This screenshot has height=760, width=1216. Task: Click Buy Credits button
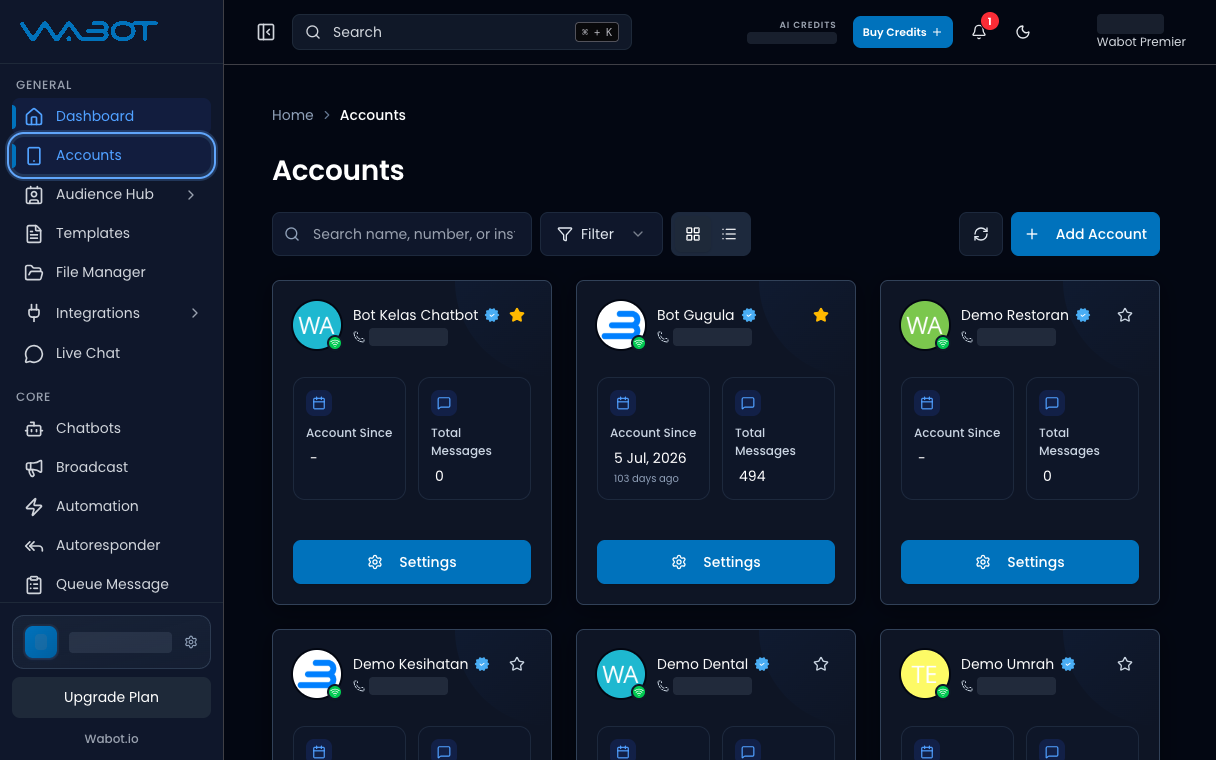902,32
